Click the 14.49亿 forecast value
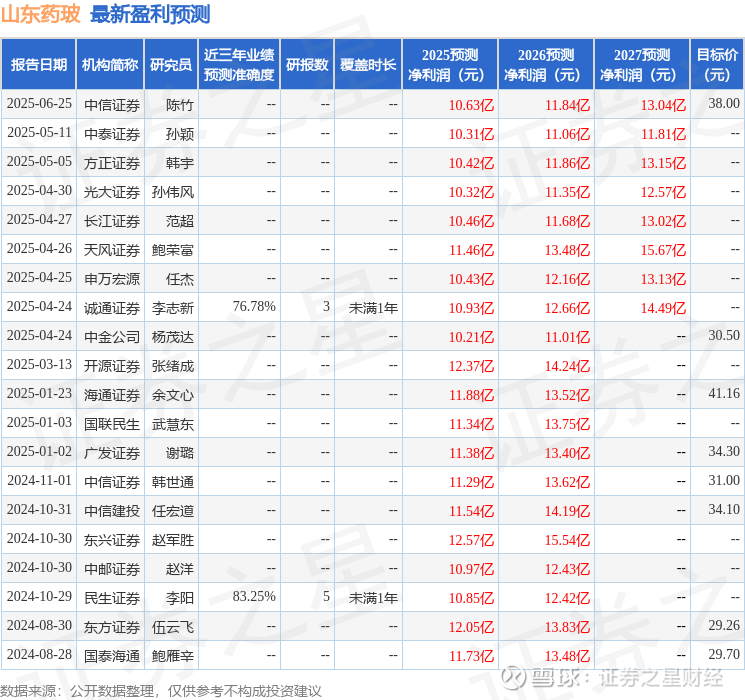 [x=663, y=308]
